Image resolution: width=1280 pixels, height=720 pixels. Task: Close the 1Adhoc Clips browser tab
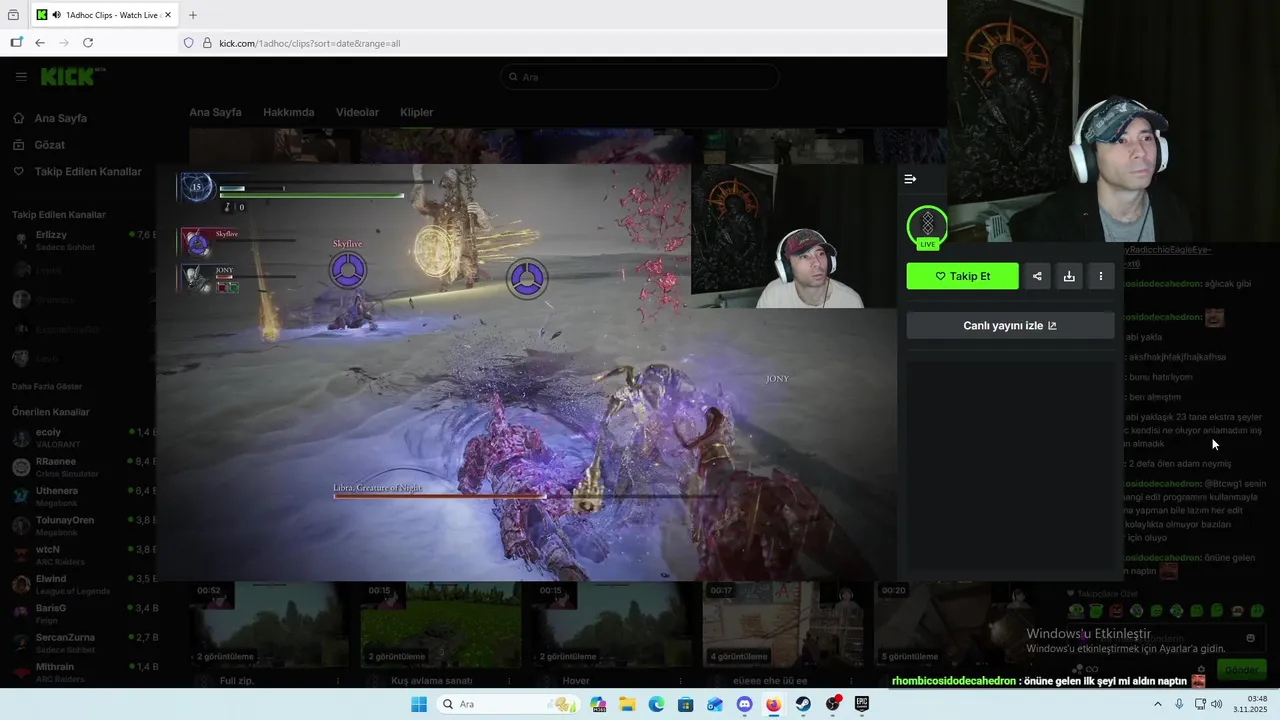tap(167, 15)
